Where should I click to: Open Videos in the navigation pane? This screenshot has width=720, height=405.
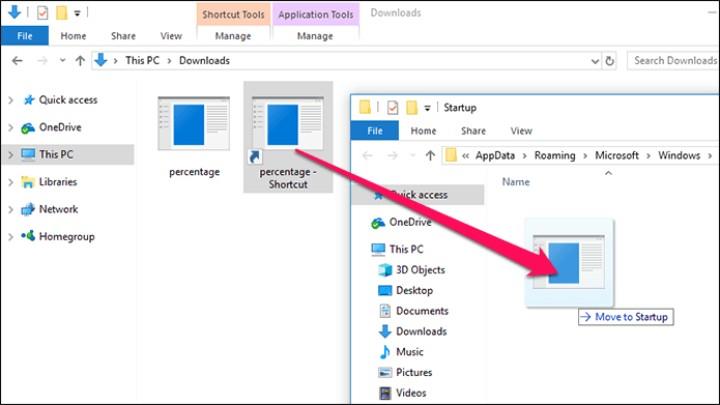point(410,393)
